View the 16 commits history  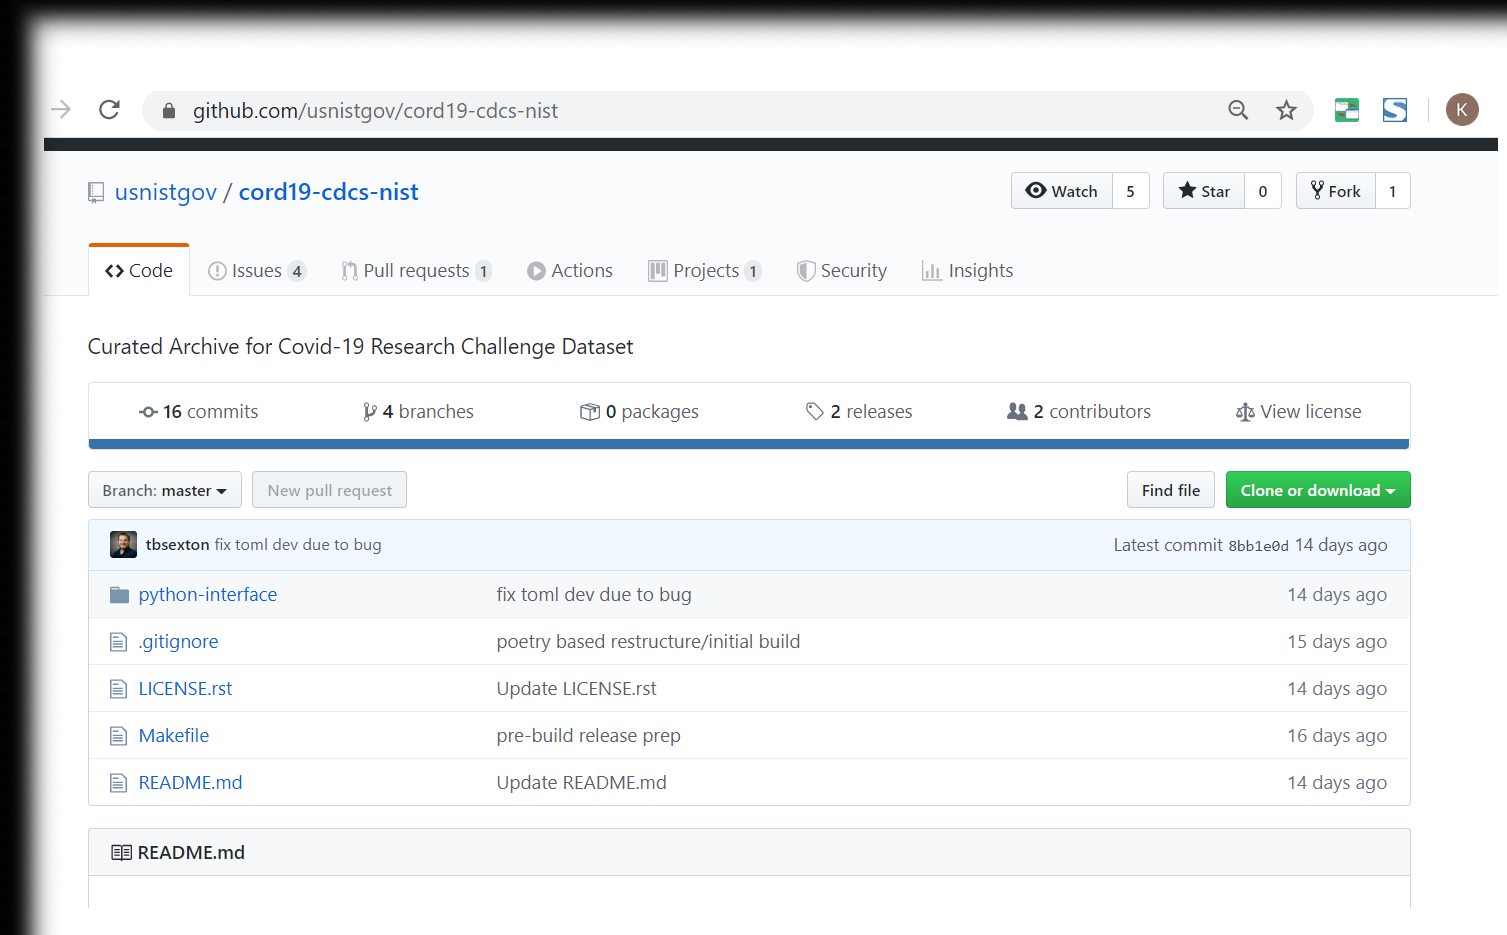click(199, 412)
